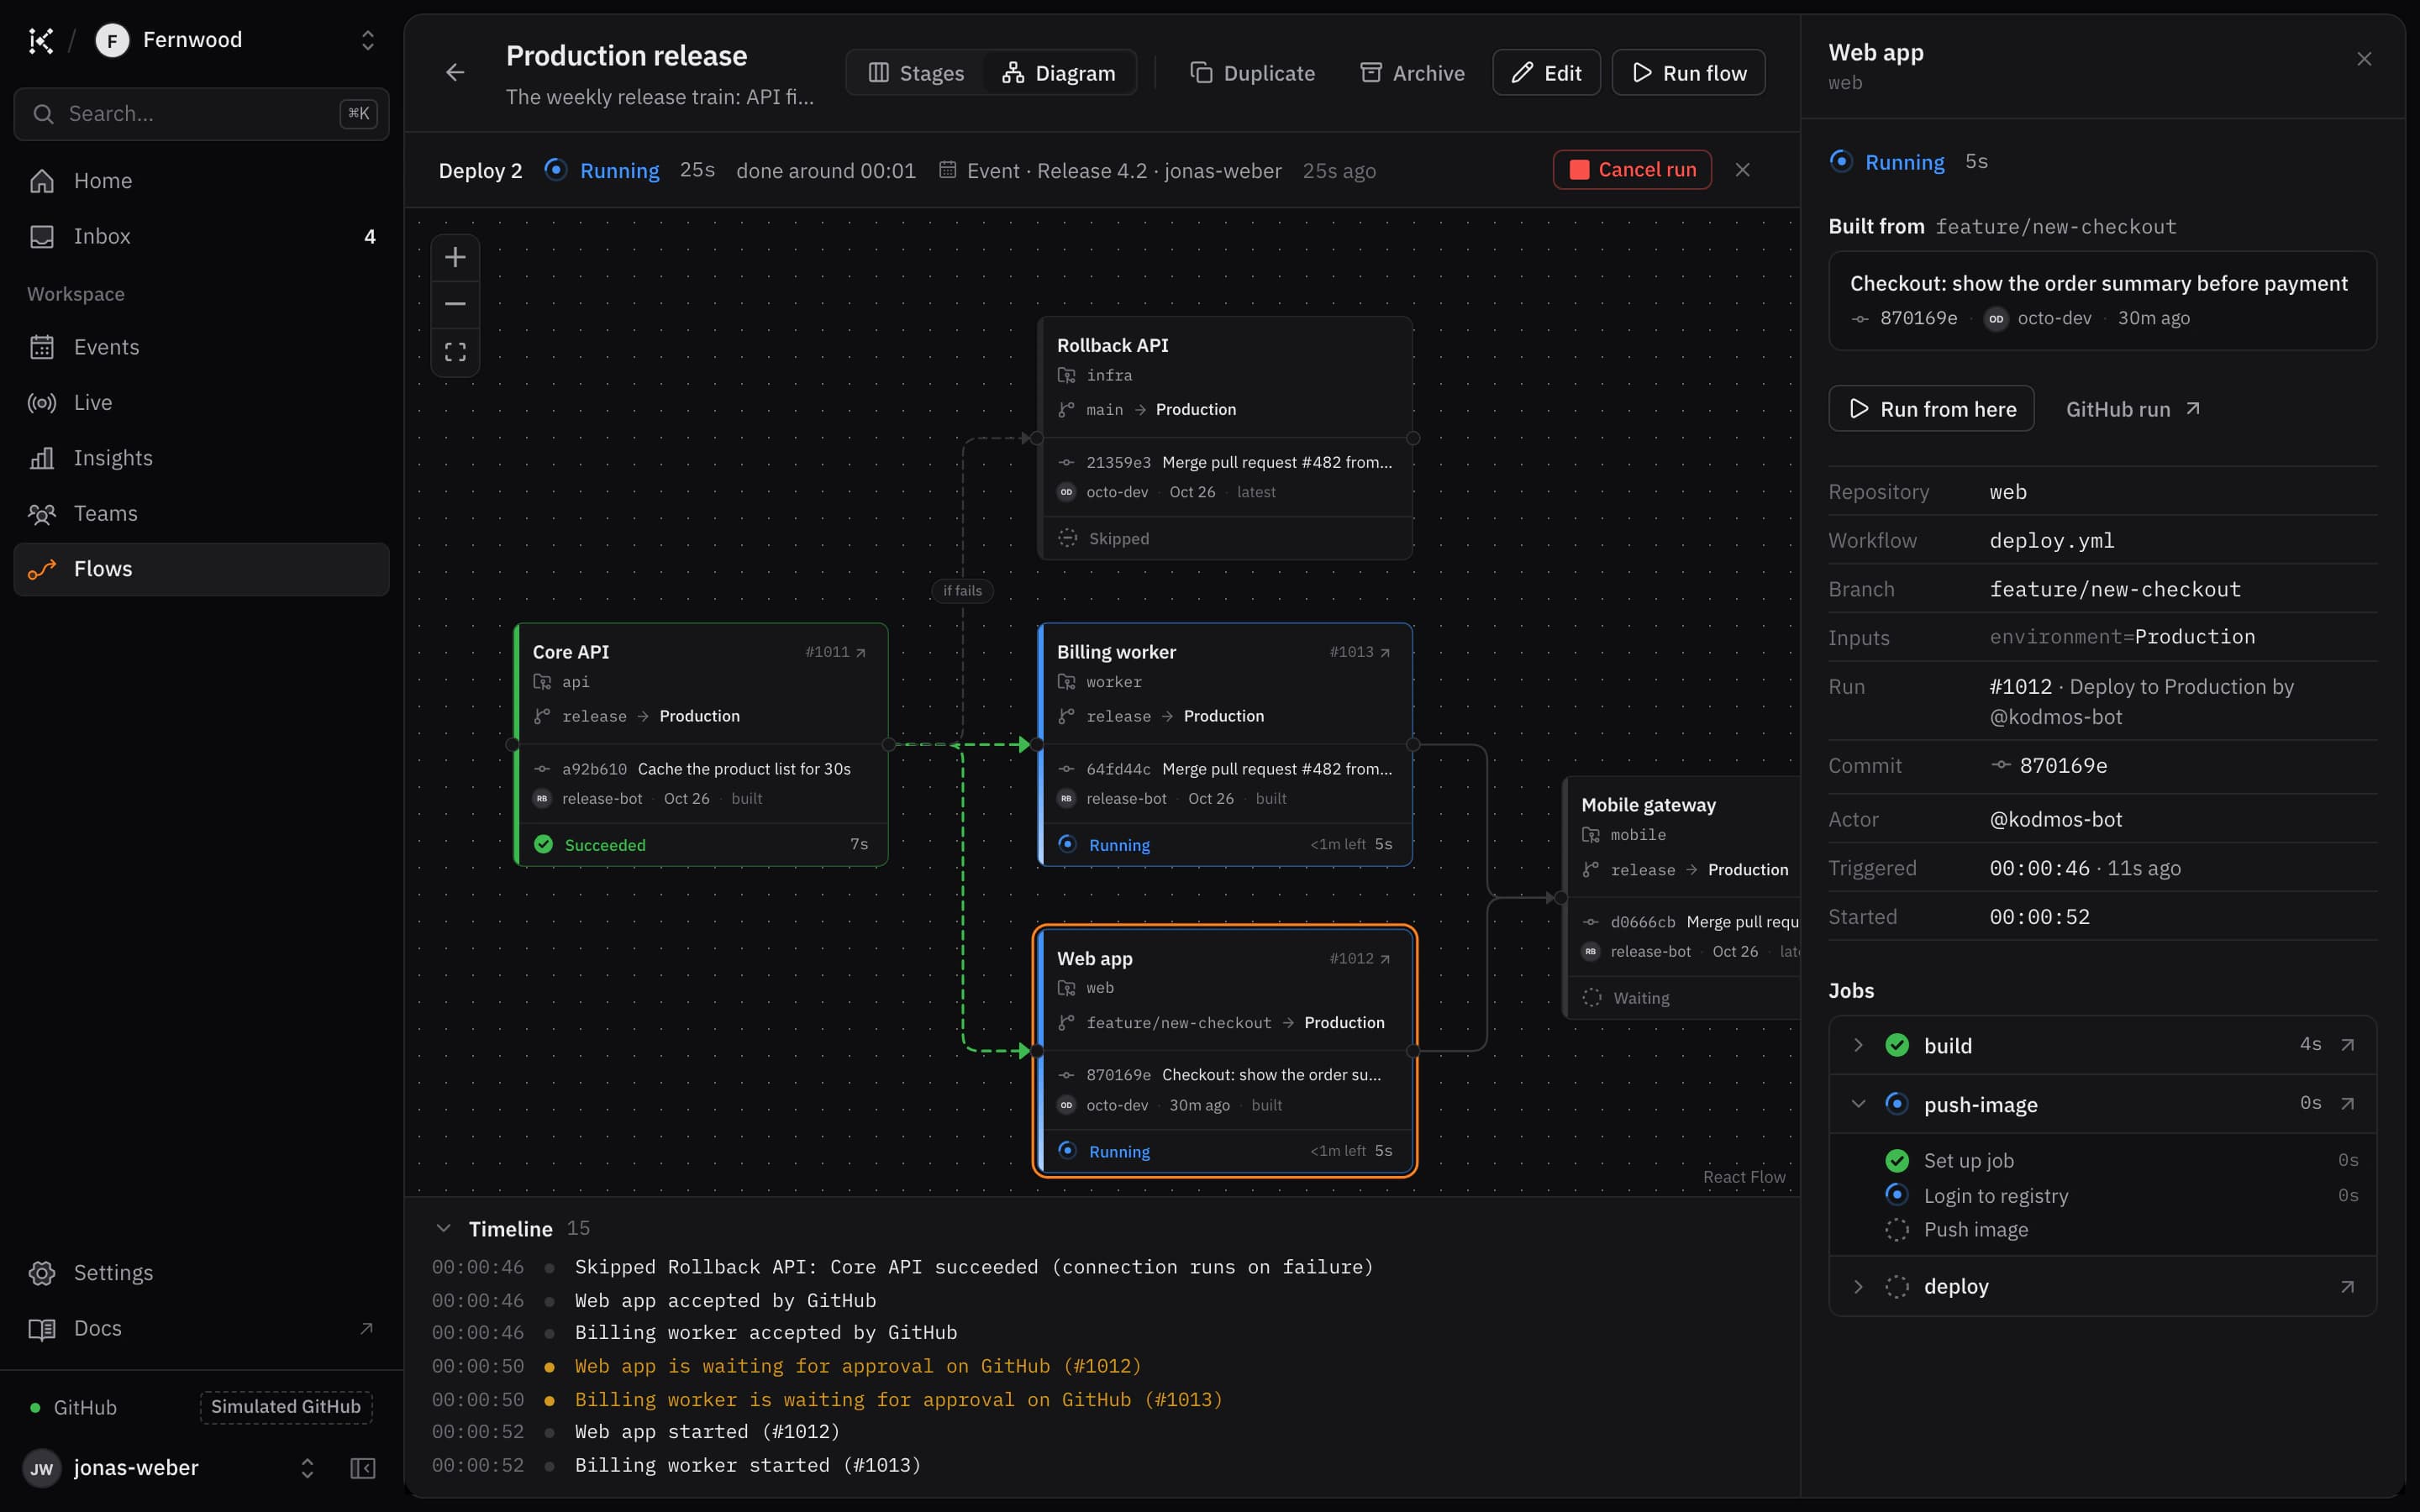Screen dimensions: 2420x1512
Task: Open build job external link arrow
Action: [x=2347, y=1045]
